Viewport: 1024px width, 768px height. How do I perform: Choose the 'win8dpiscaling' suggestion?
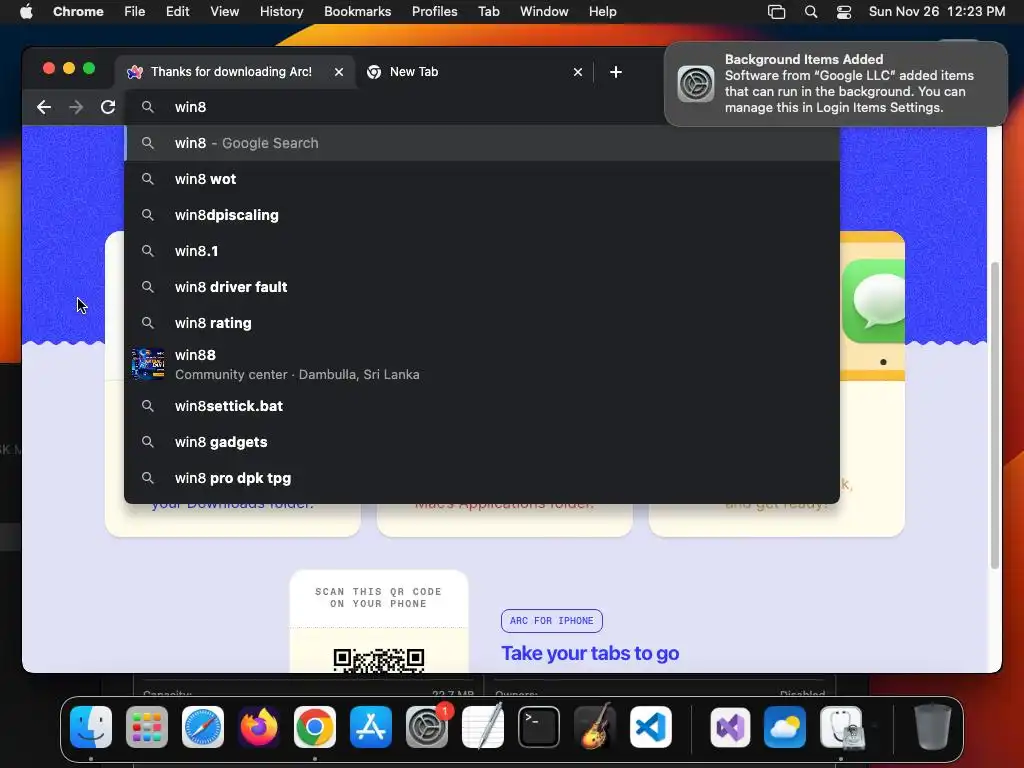[482, 215]
